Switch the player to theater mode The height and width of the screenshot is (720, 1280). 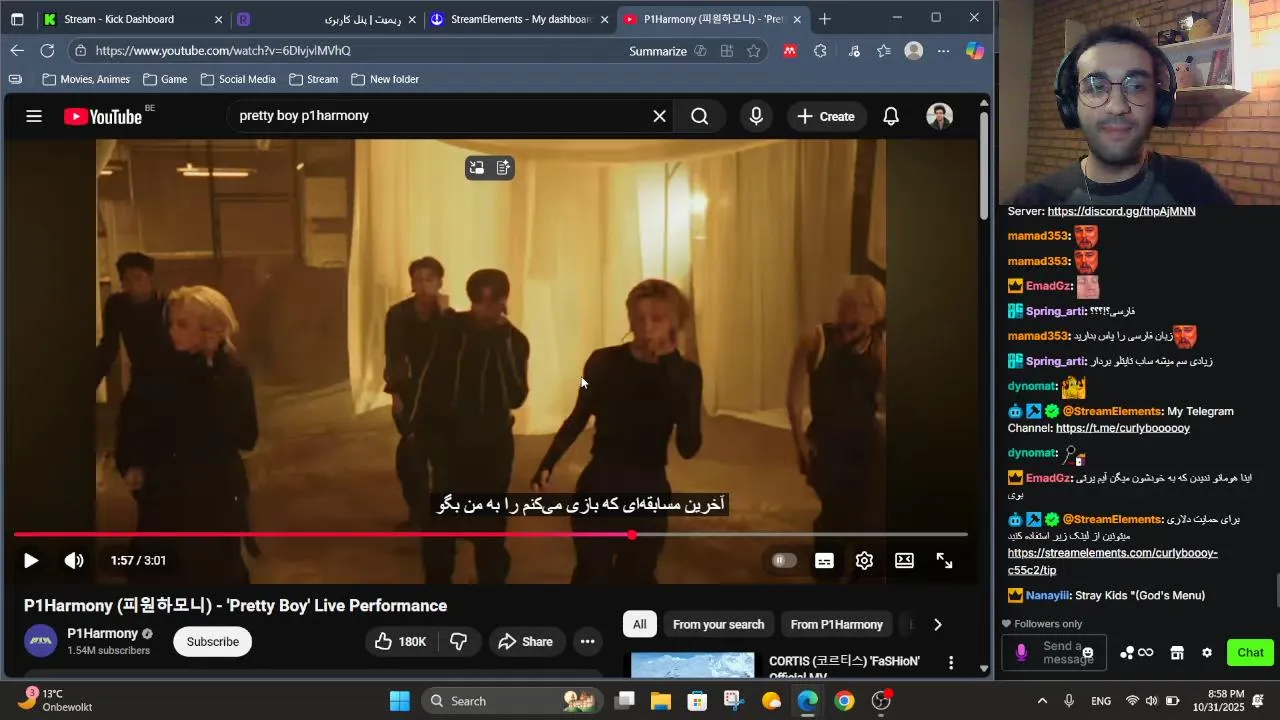point(904,561)
